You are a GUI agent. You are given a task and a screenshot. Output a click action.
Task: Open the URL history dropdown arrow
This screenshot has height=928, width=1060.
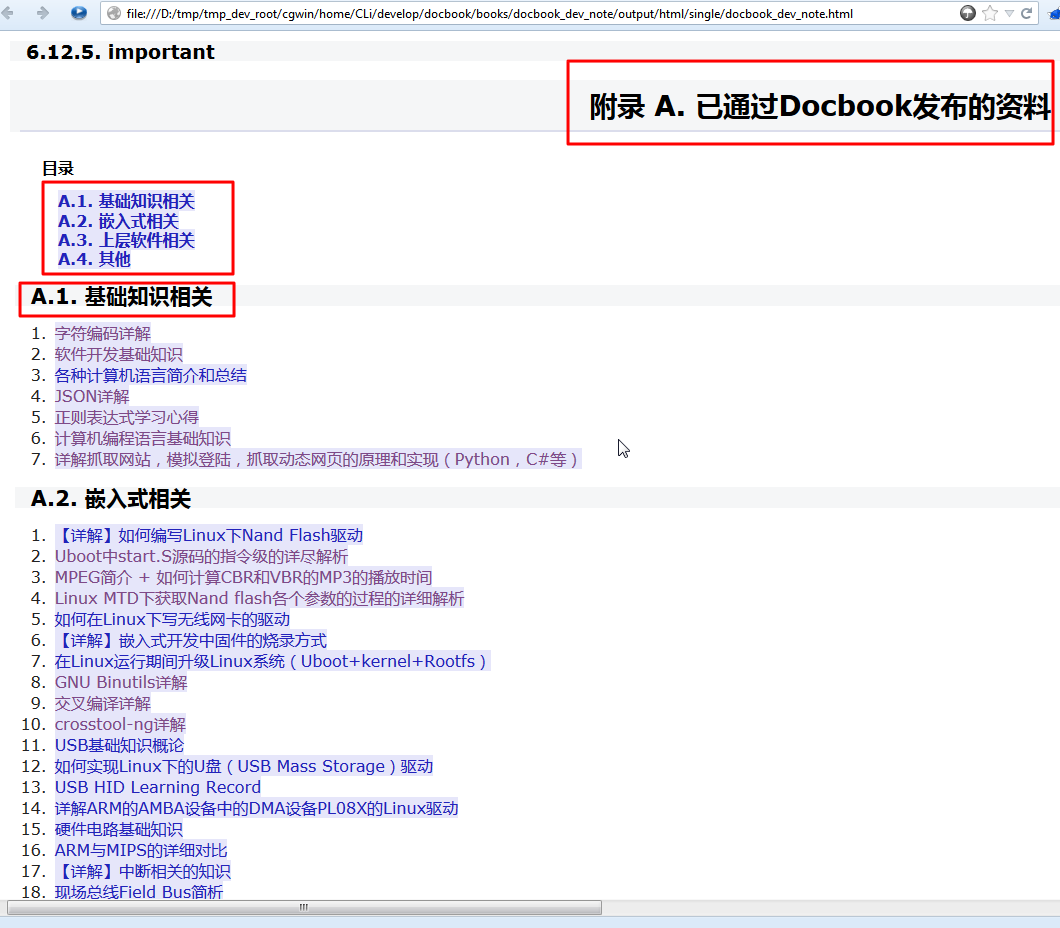pyautogui.click(x=1009, y=14)
